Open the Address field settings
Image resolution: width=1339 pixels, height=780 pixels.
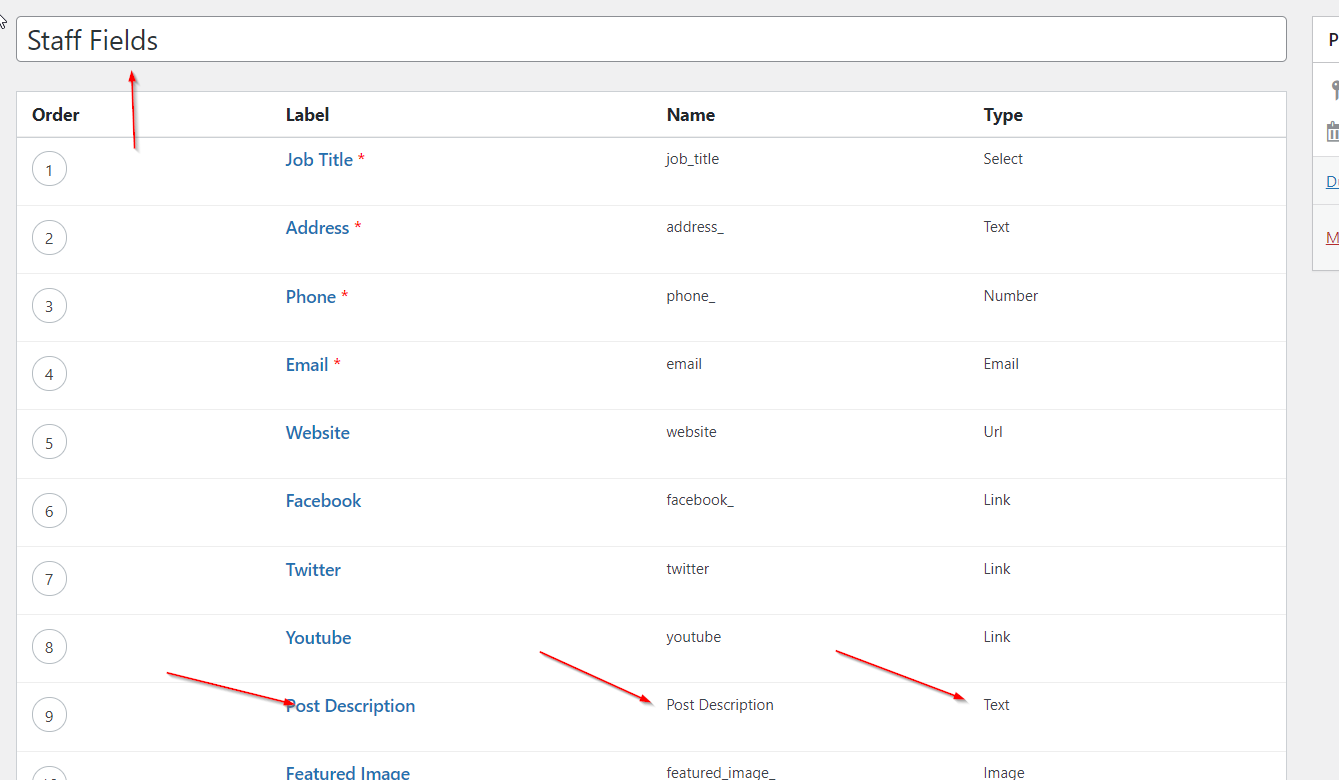click(x=317, y=228)
